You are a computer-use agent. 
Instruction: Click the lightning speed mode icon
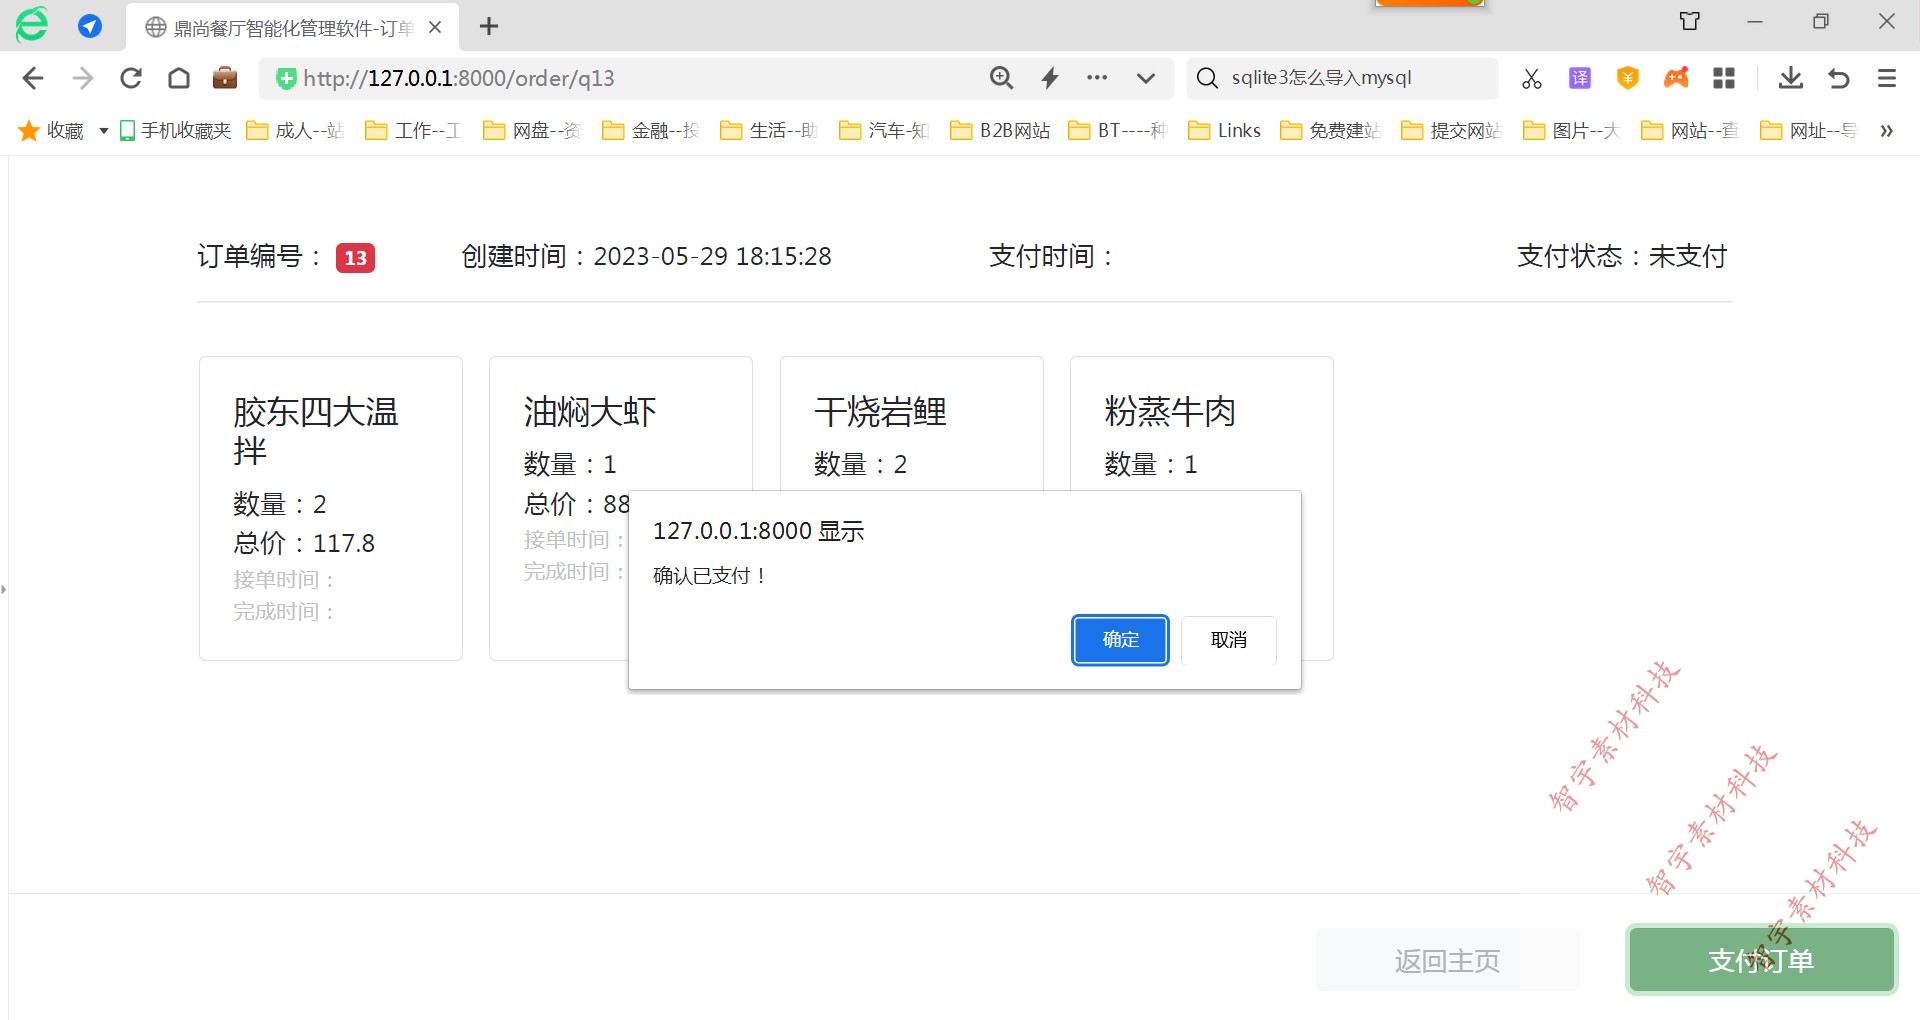(1050, 78)
